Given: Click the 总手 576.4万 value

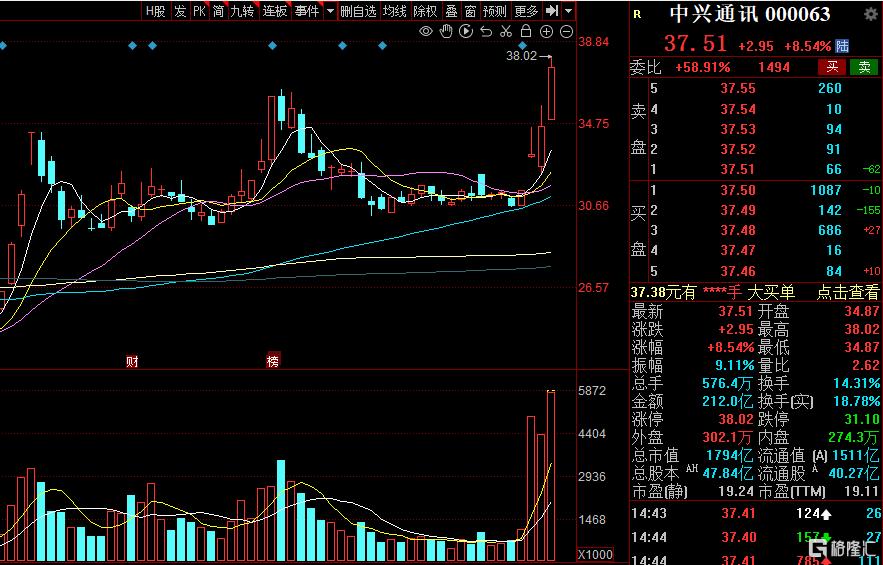Looking at the screenshot, I should coord(727,383).
